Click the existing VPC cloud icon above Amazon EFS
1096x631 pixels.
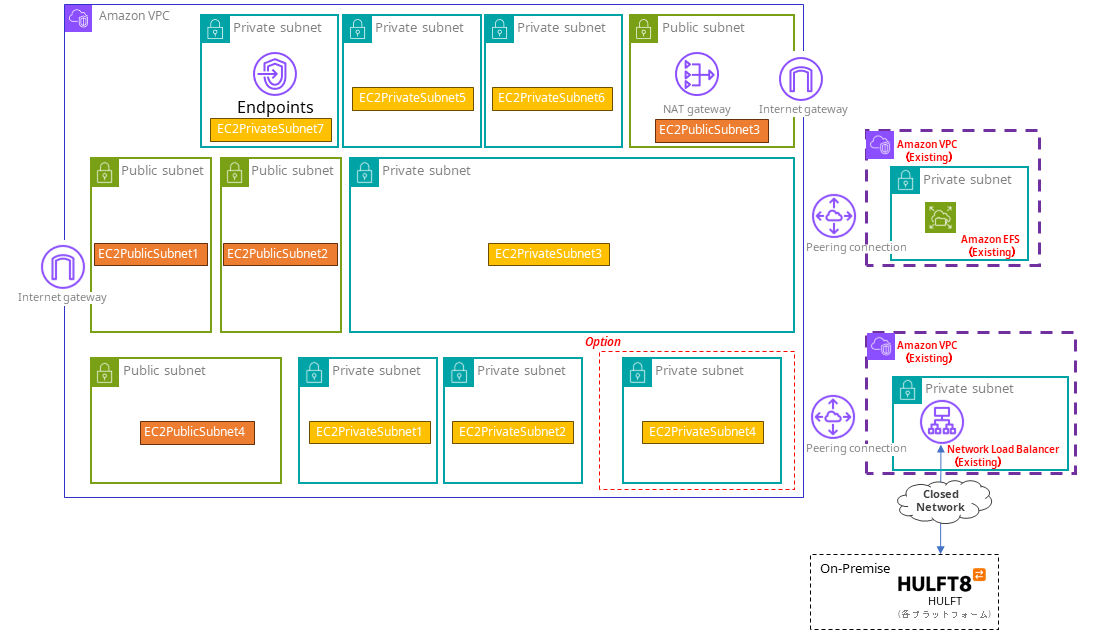[x=880, y=145]
